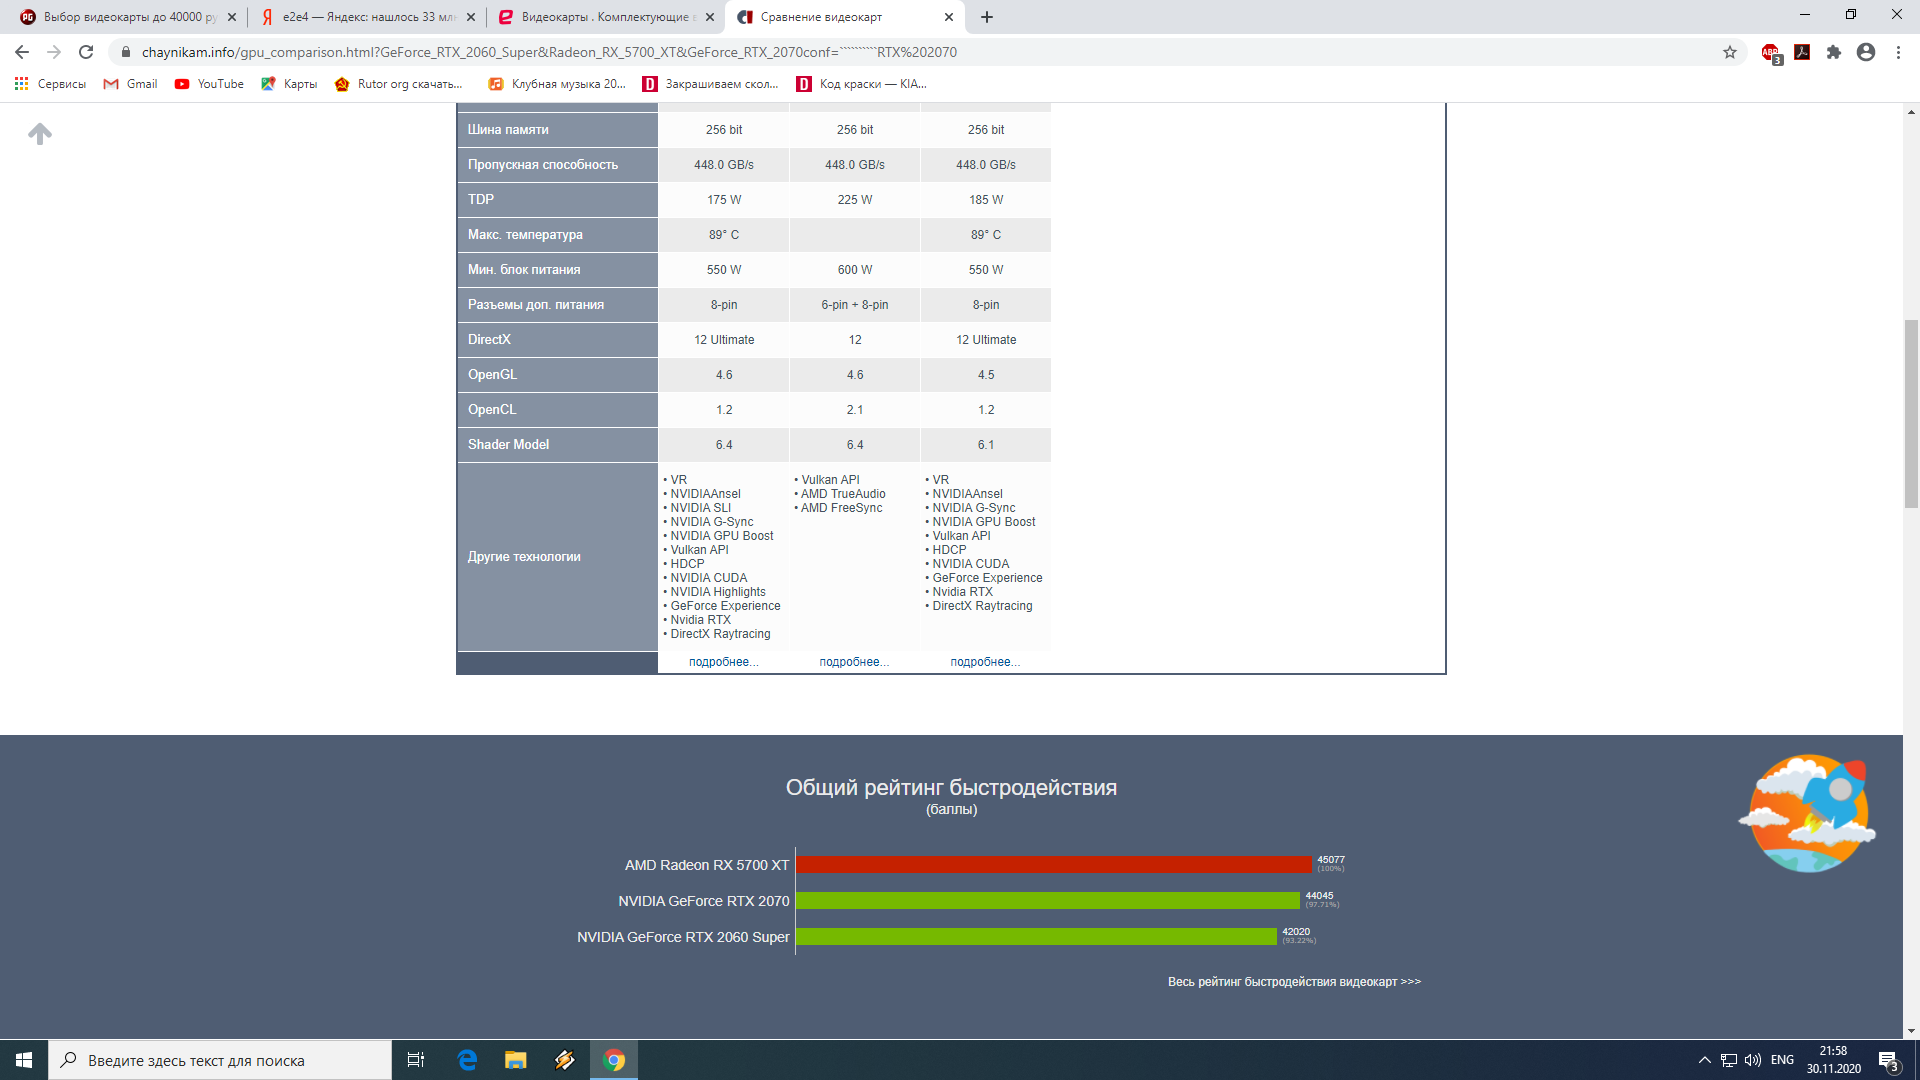
Task: Switch to Выбор видеокарты до 40000 tab
Action: (x=128, y=17)
